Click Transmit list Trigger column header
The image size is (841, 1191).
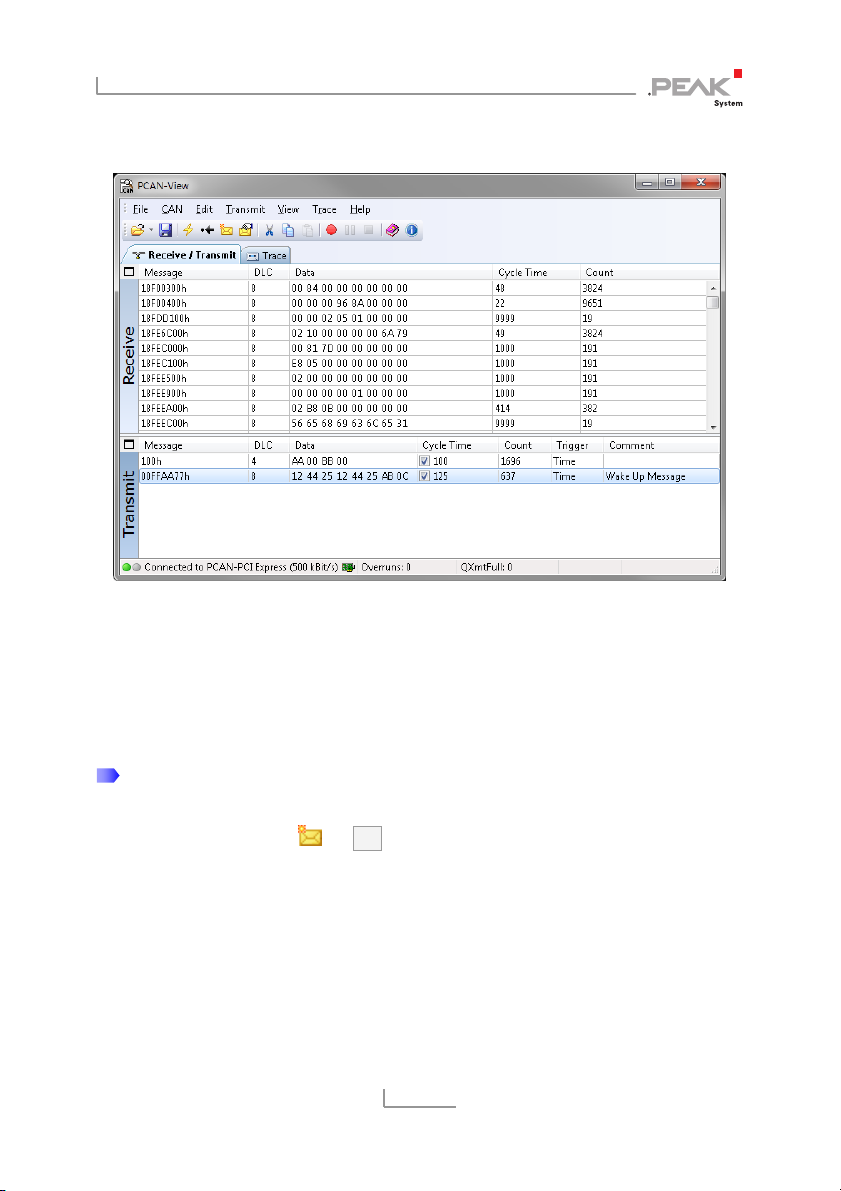pyautogui.click(x=577, y=445)
